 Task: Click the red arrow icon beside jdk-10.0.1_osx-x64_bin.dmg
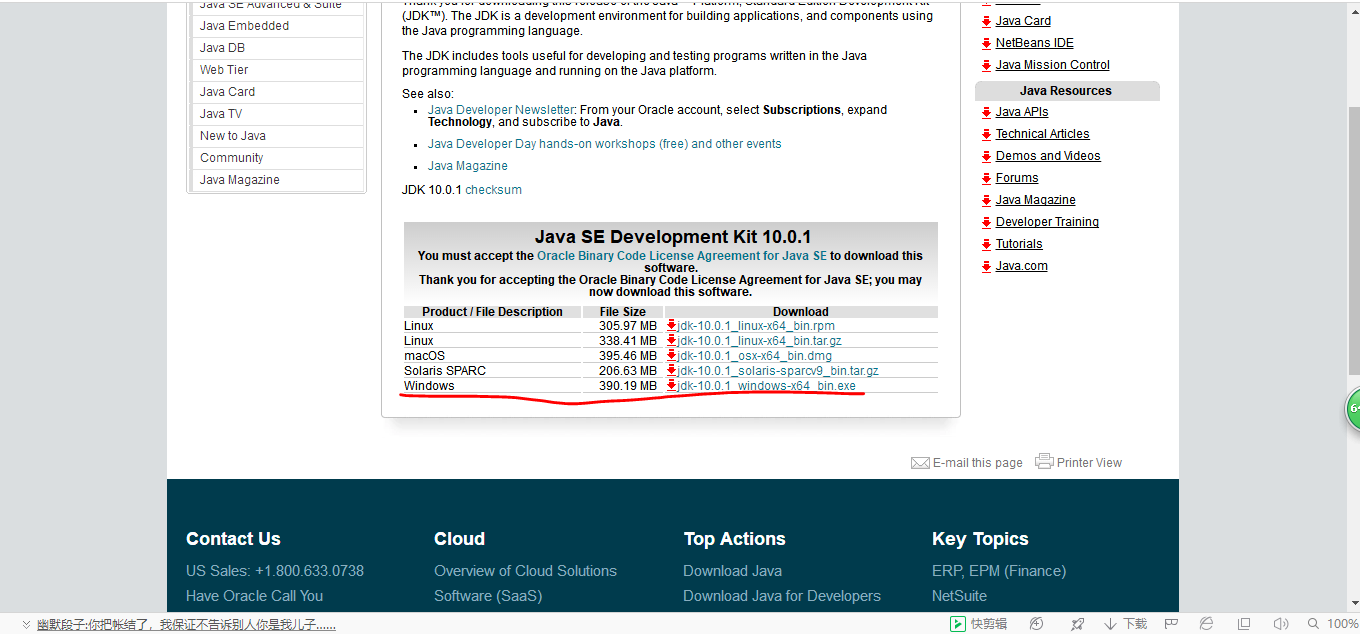coord(672,355)
